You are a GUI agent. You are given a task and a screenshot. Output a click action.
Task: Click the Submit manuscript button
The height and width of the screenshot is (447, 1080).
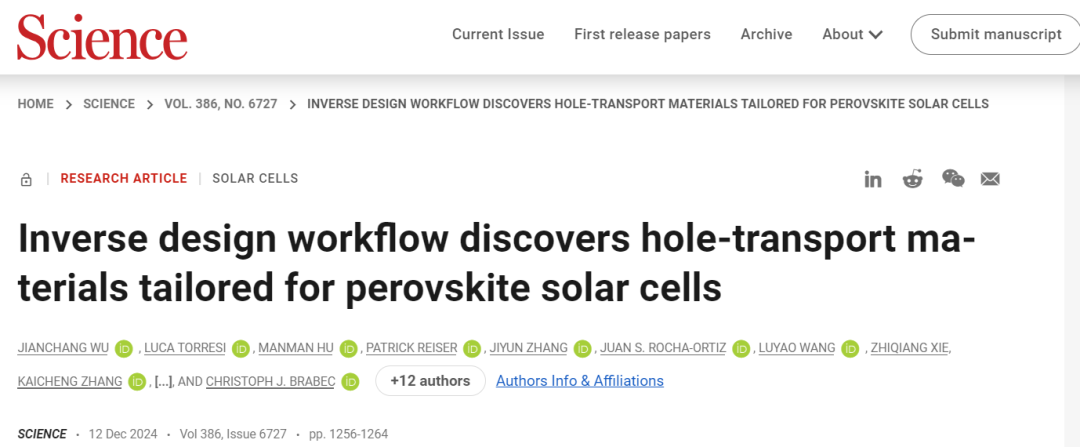click(996, 34)
